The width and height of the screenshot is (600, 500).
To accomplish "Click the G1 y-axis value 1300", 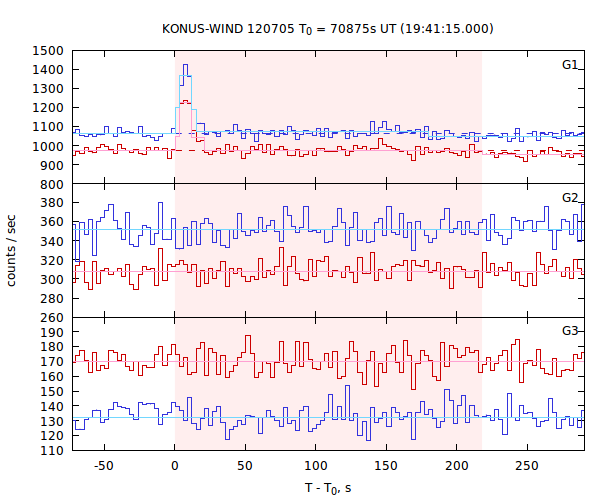I will 48,89.
